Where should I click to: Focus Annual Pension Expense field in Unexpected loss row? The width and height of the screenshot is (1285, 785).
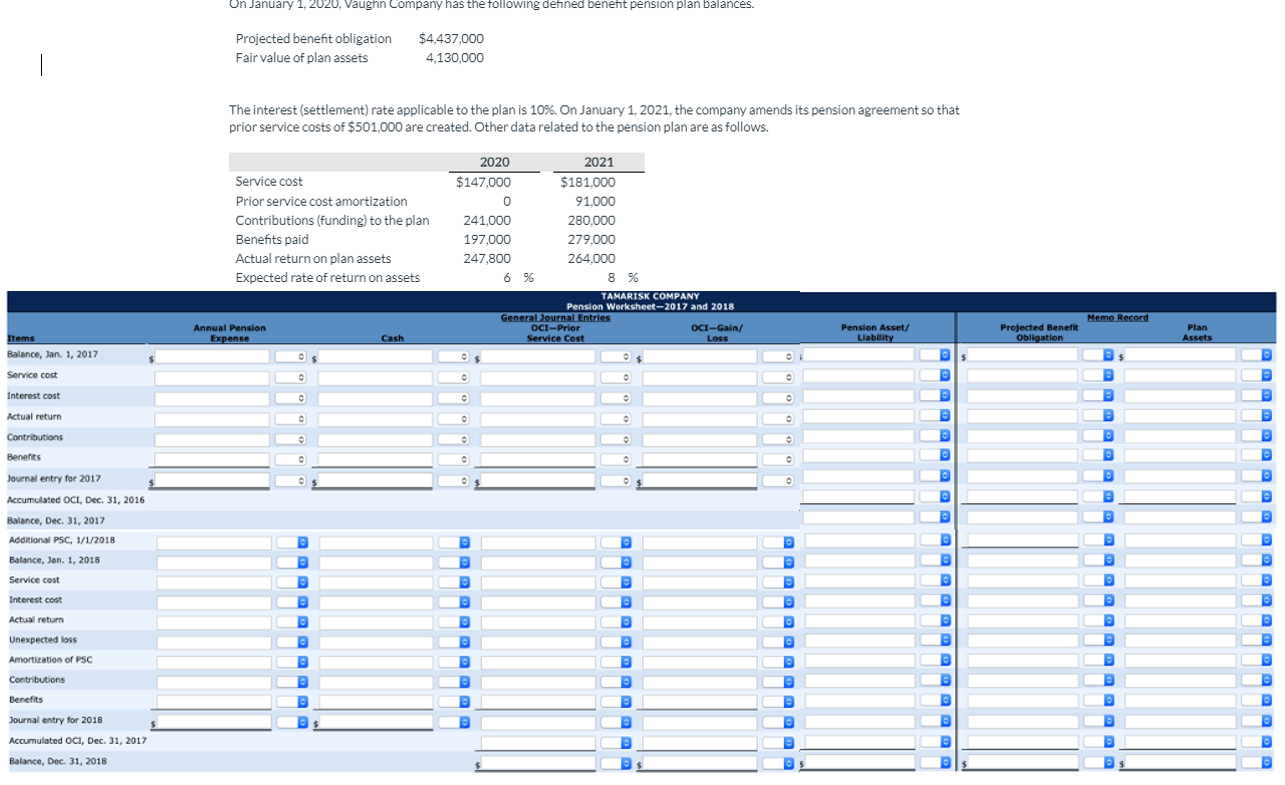(x=214, y=642)
